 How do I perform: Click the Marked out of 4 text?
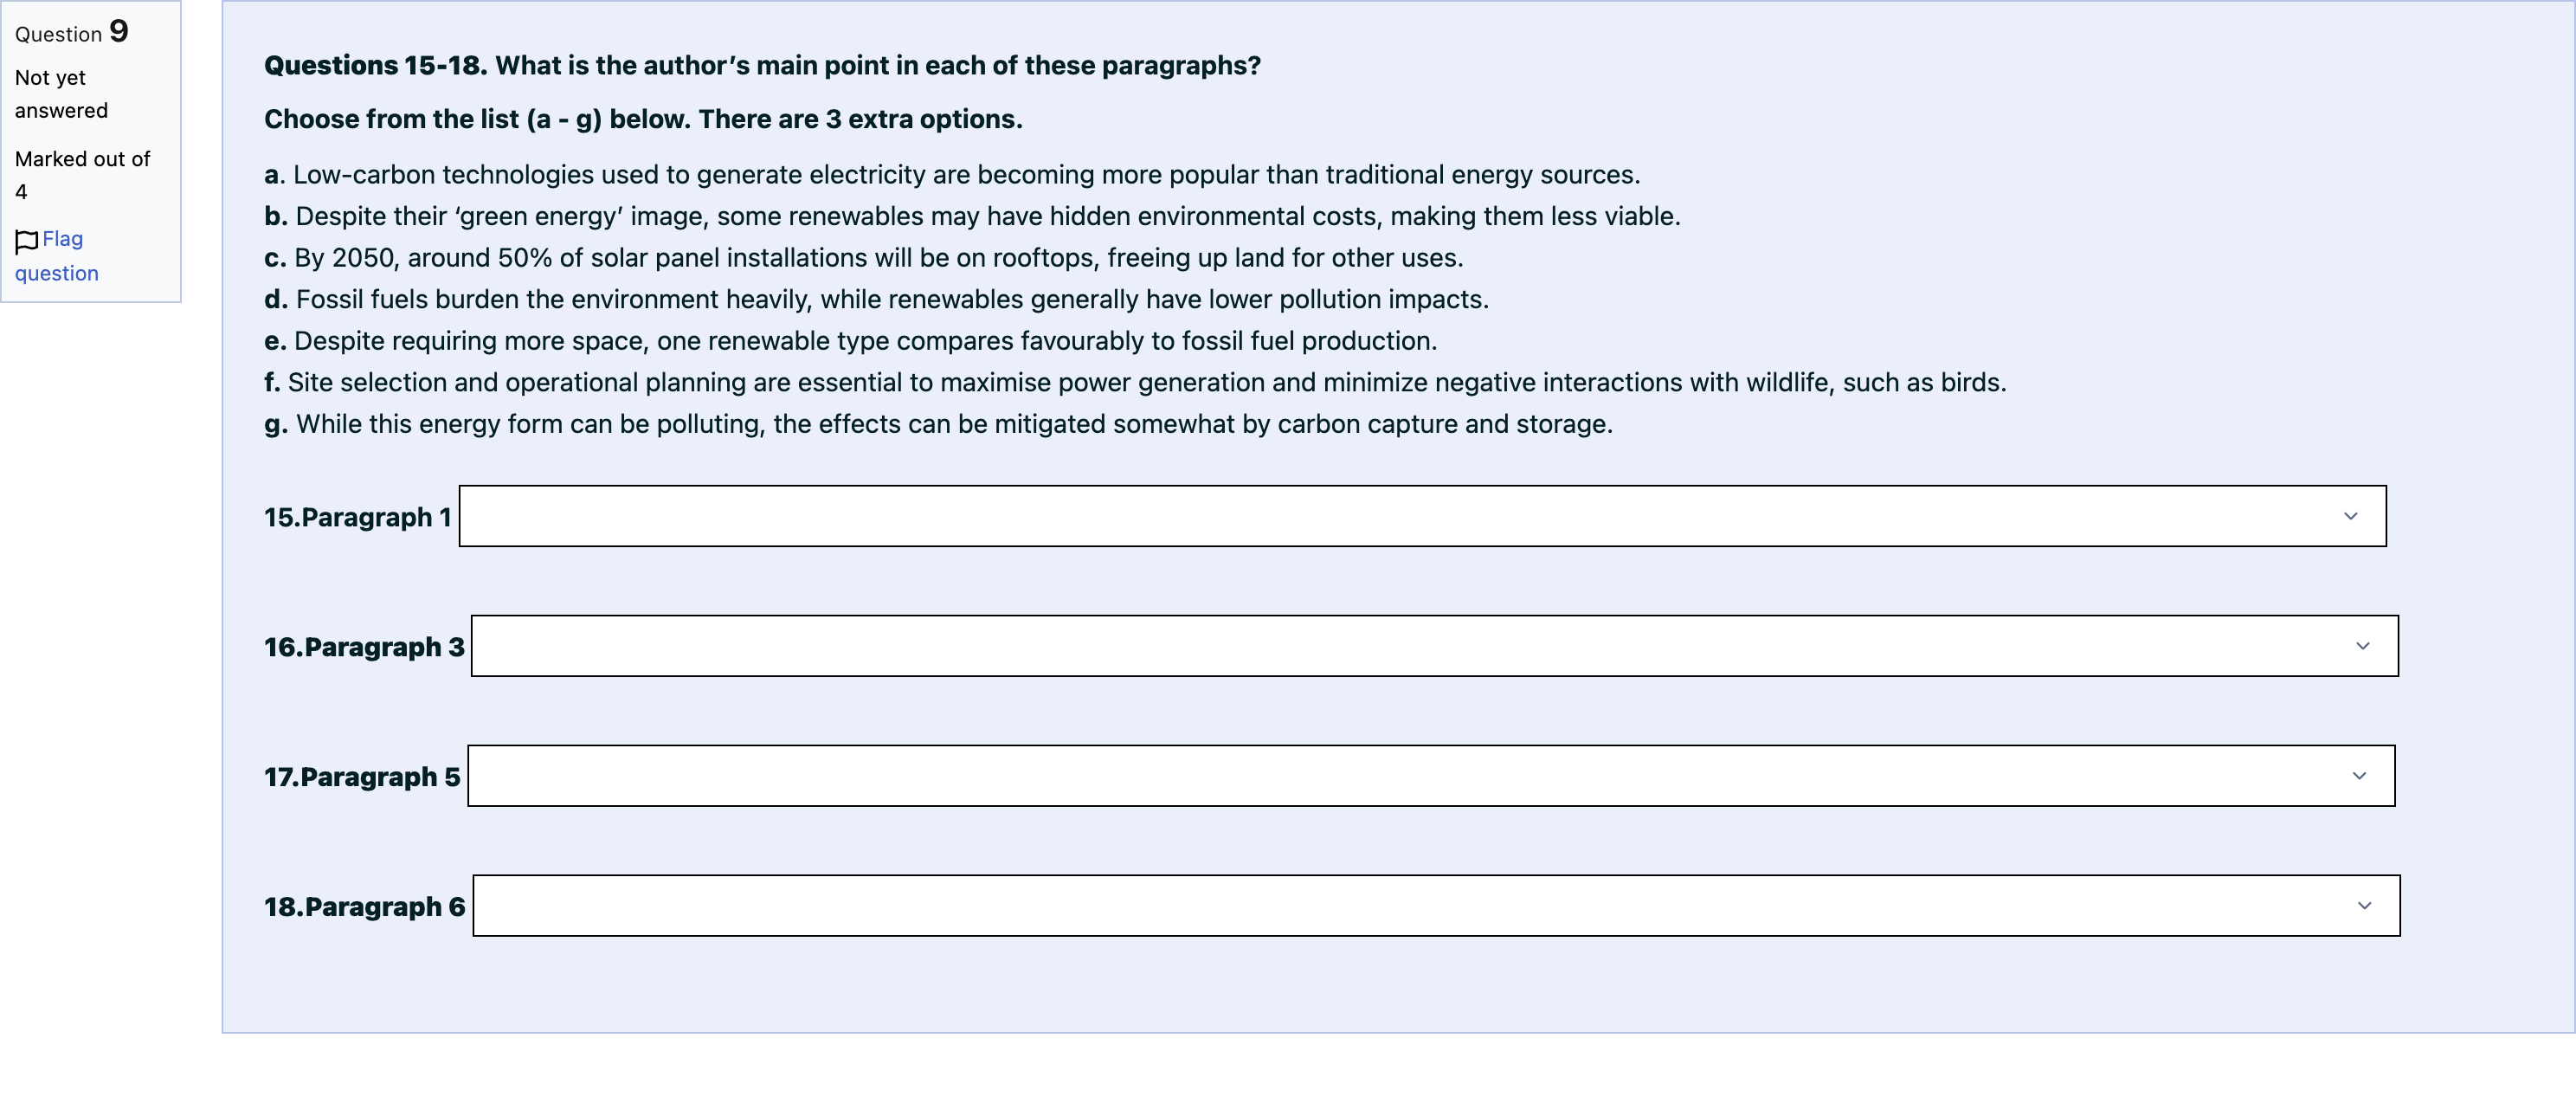(82, 175)
